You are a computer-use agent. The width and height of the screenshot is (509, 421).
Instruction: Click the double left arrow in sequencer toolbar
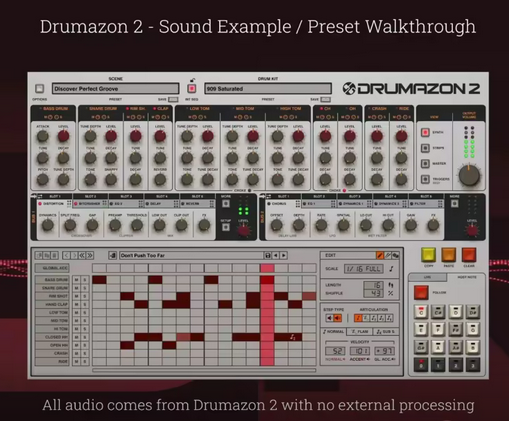click(82, 256)
